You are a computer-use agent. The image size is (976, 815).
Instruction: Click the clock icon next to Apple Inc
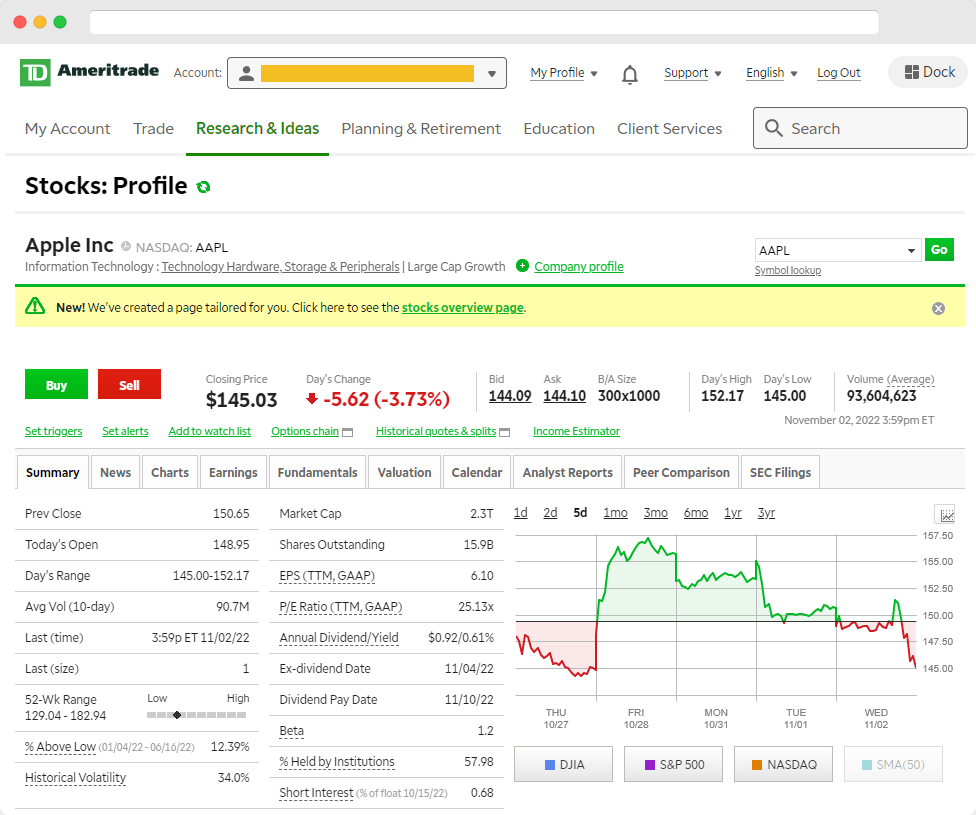126,247
